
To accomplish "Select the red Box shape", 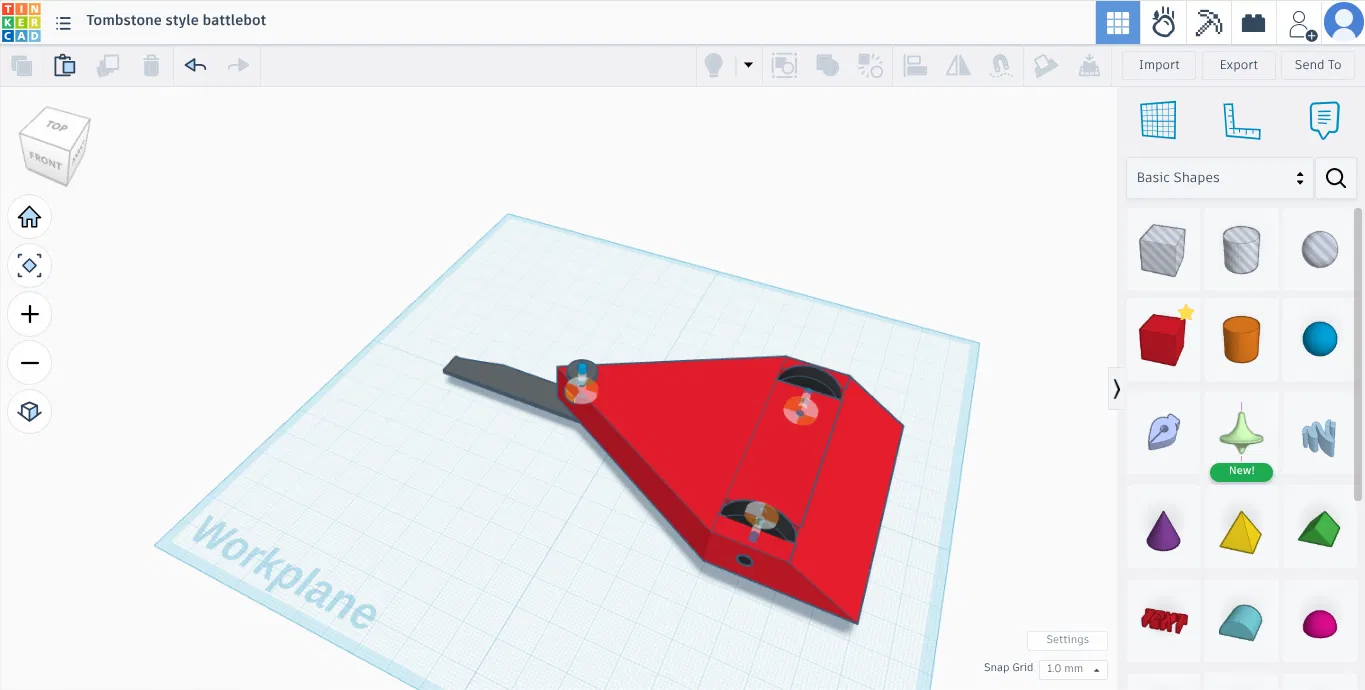I will click(1163, 338).
